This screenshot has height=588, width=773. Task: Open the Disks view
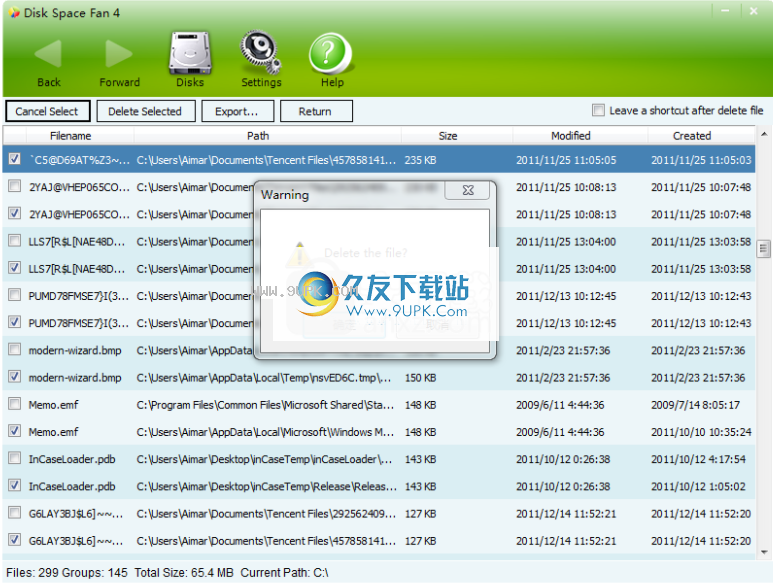point(190,60)
